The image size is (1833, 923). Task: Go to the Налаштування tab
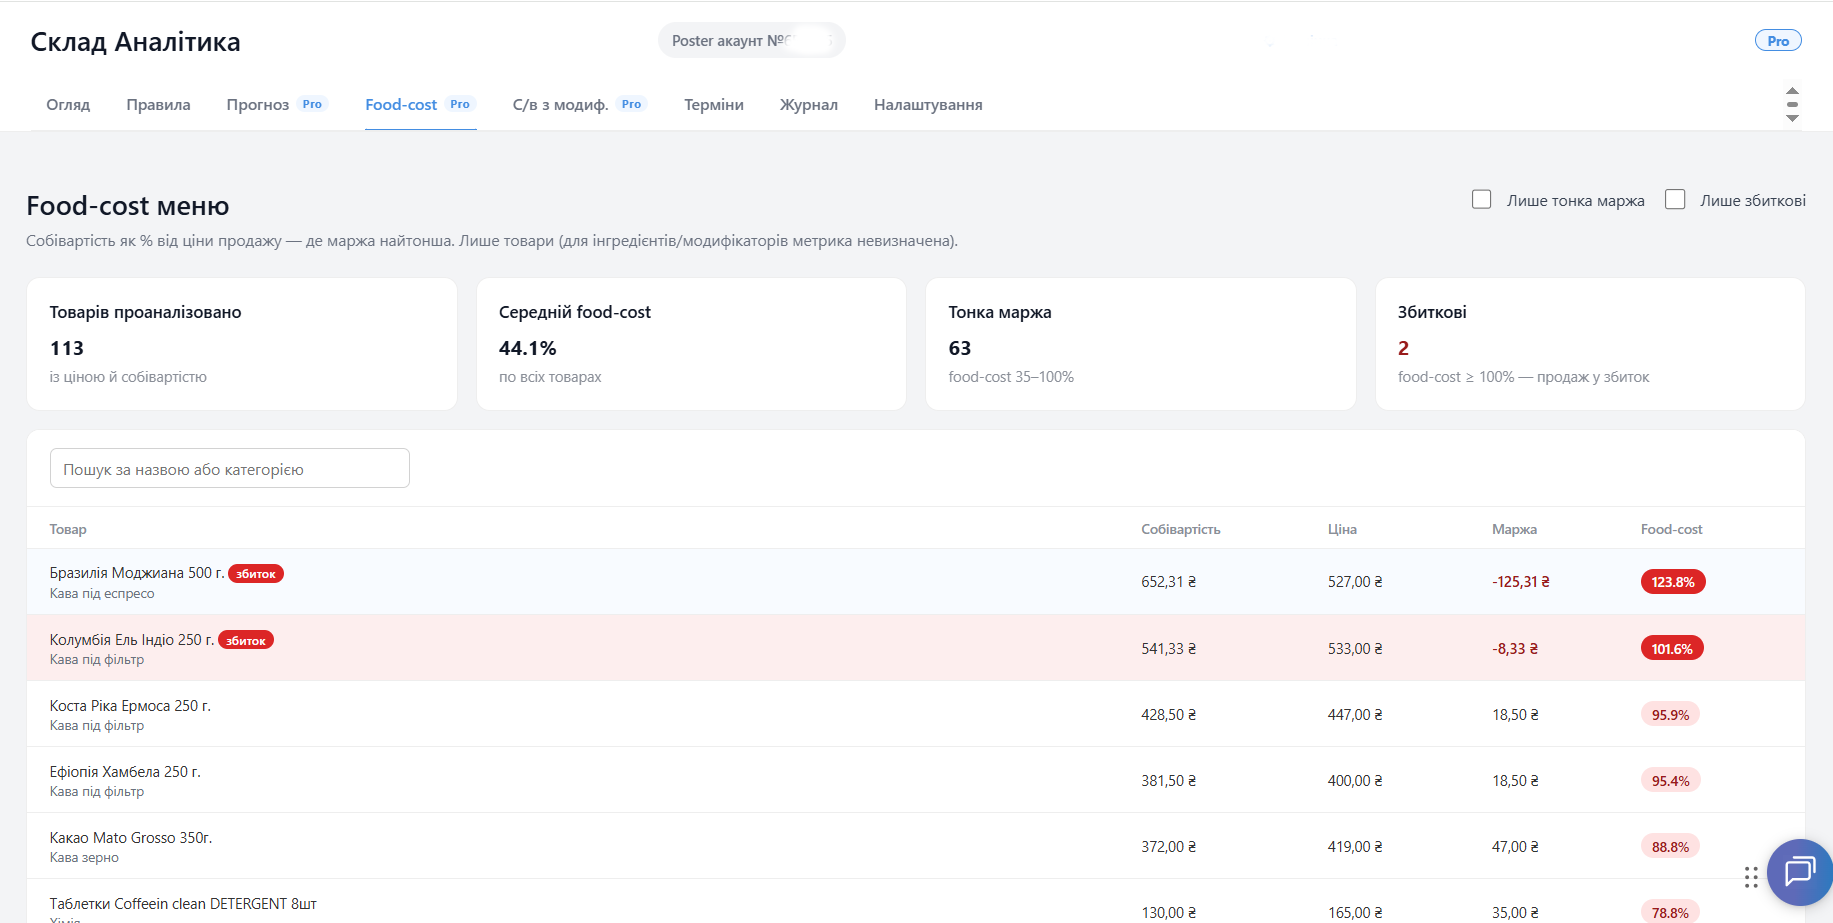928,104
